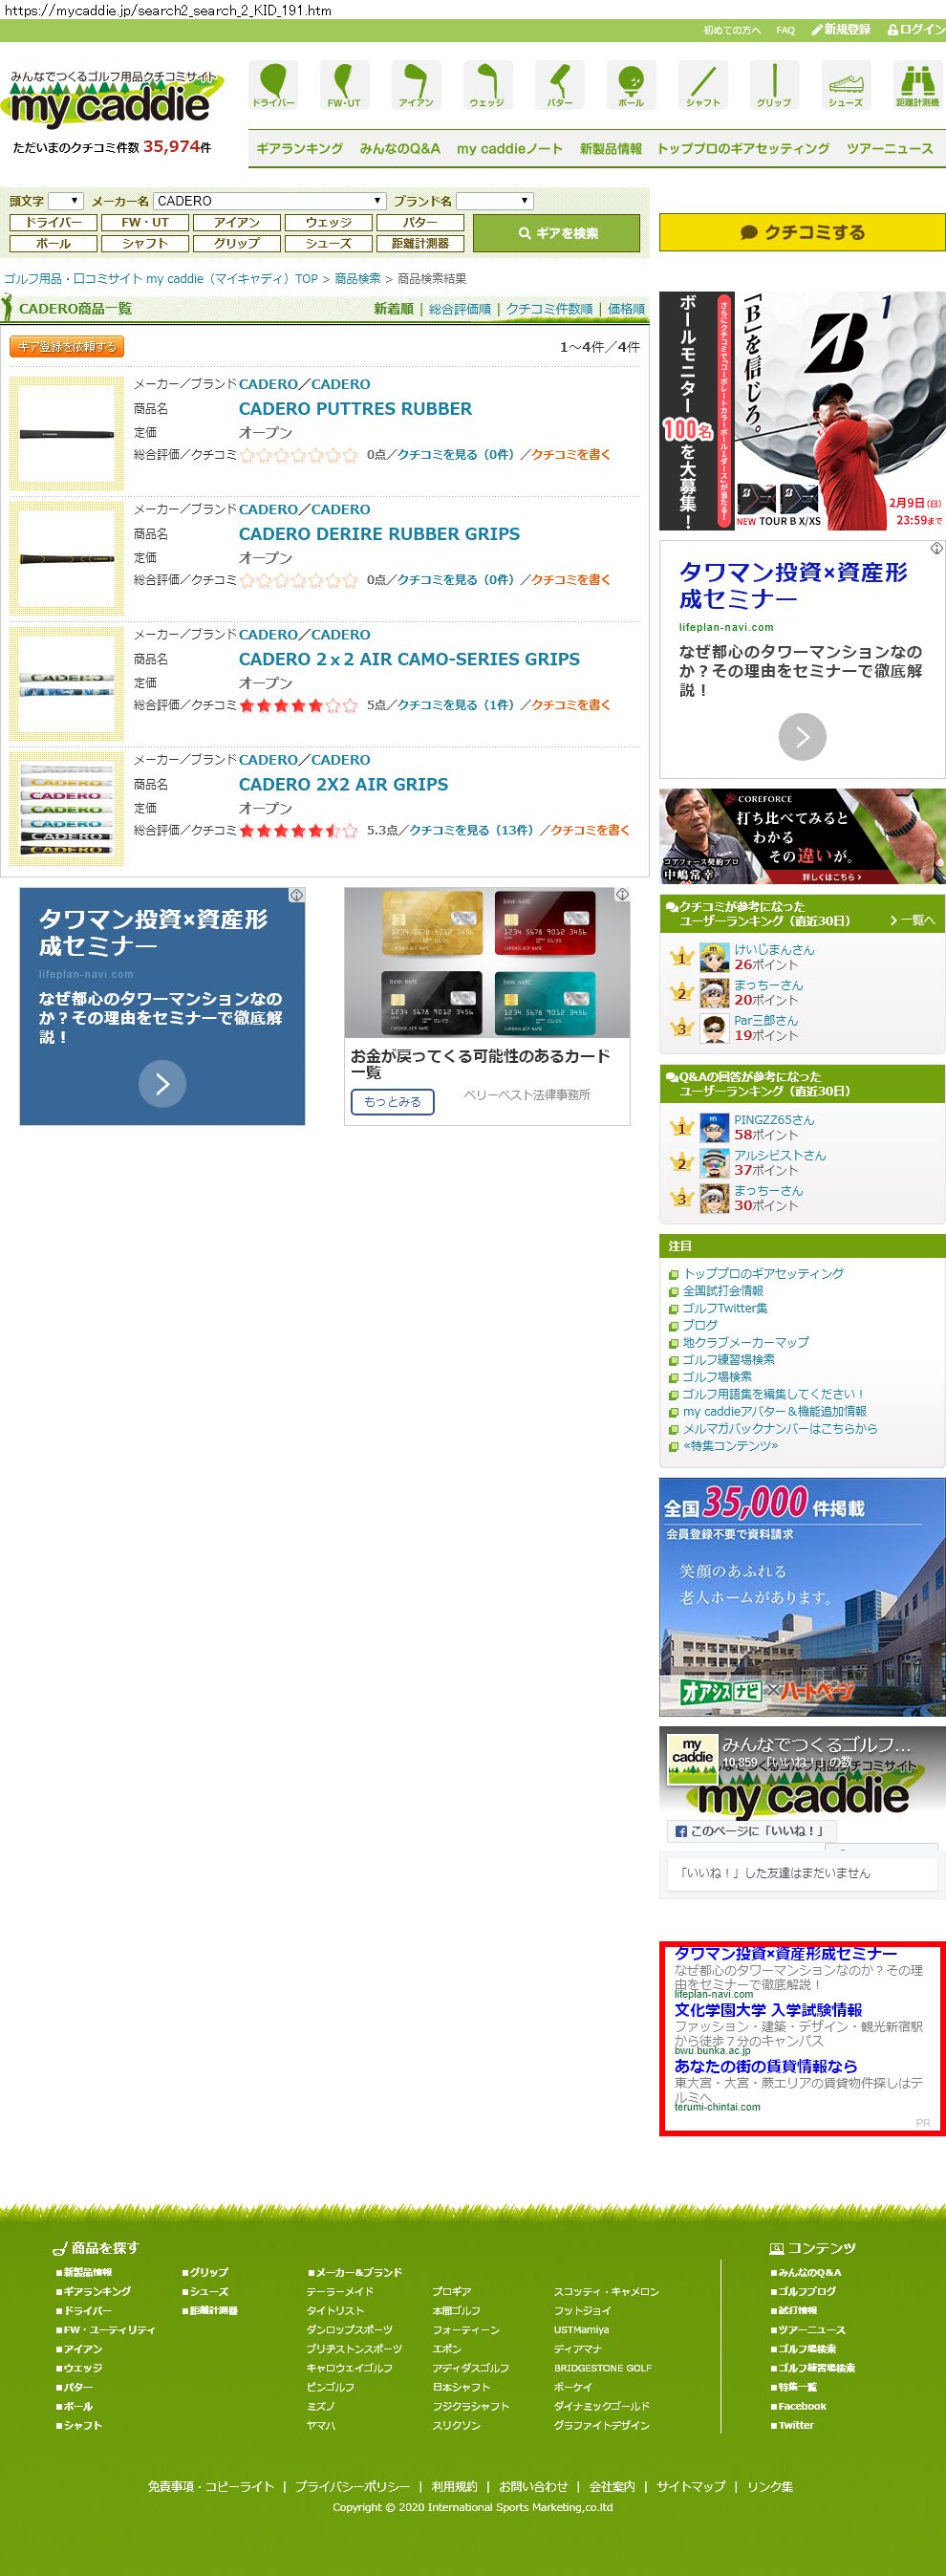Open CADERO PUTTRES RUBBER product link
This screenshot has height=2576, width=946.
[355, 409]
